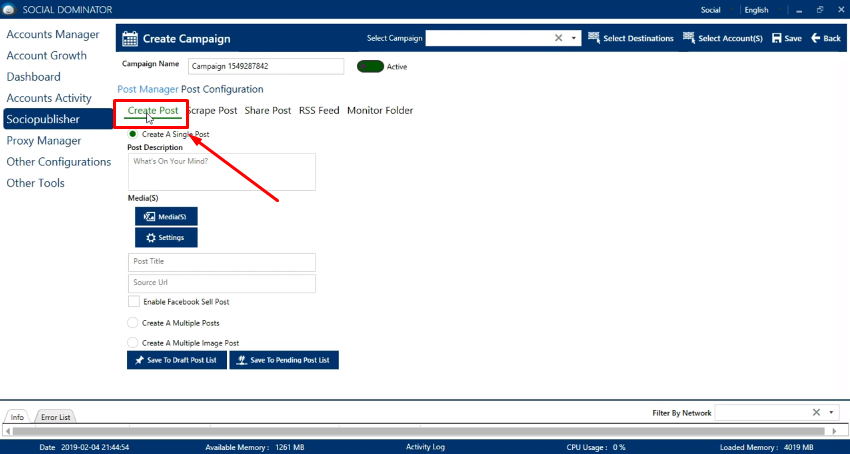Click Select Destinations in header
This screenshot has height=454, width=850.
click(631, 39)
